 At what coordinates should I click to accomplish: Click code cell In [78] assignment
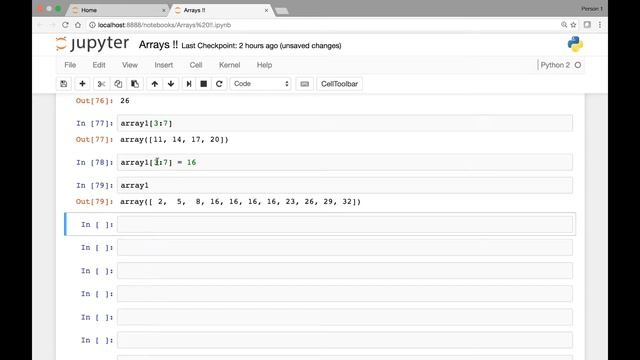pos(345,162)
